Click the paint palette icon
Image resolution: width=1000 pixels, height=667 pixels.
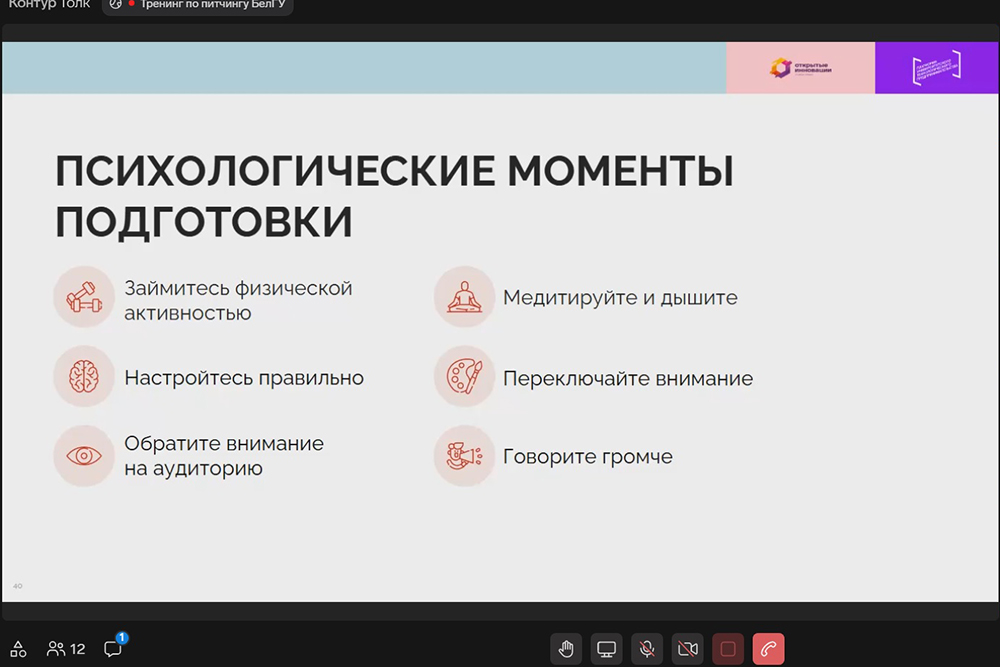click(464, 377)
